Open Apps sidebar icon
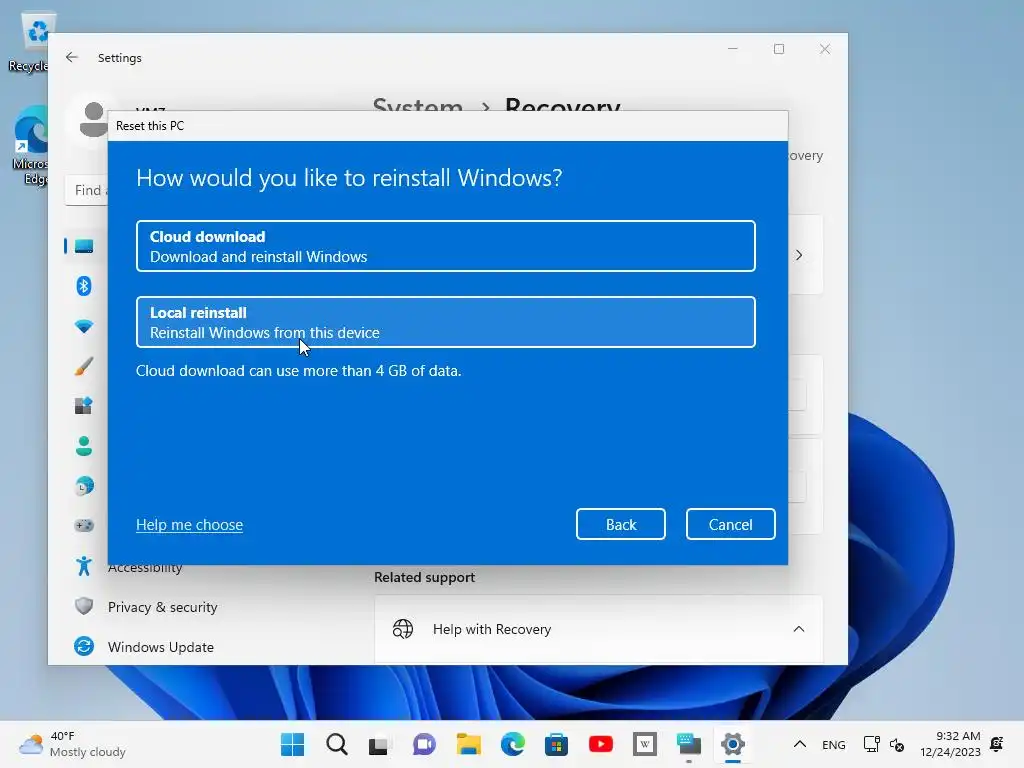Image resolution: width=1024 pixels, height=768 pixels. click(84, 406)
